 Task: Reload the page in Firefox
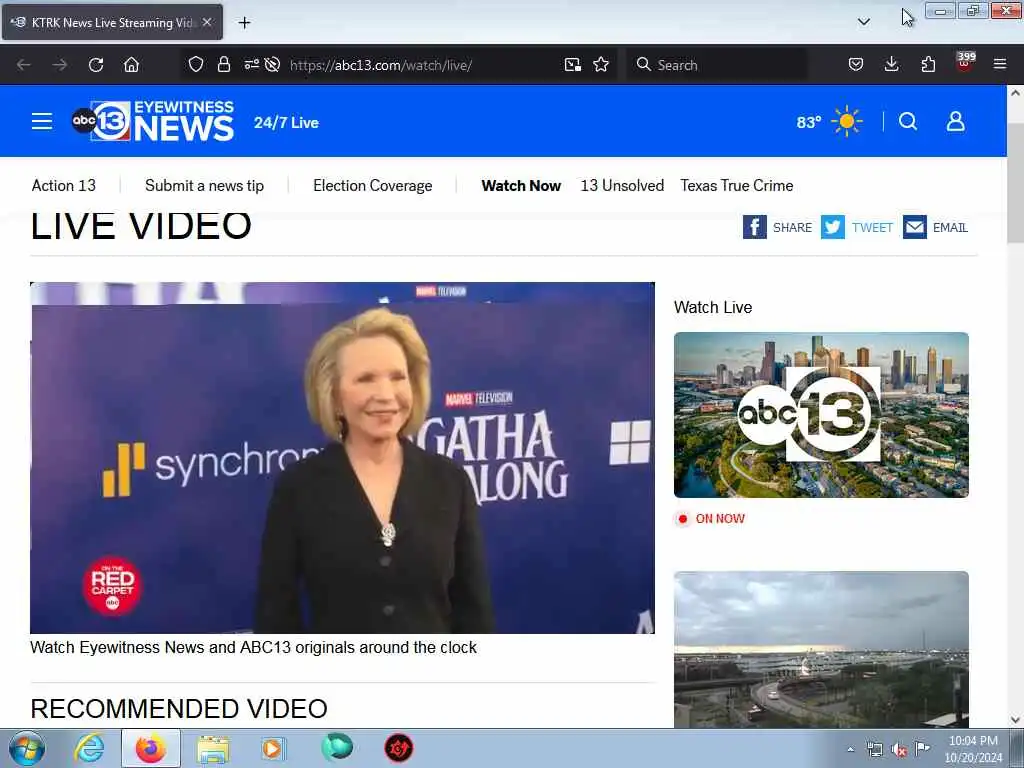pyautogui.click(x=96, y=65)
